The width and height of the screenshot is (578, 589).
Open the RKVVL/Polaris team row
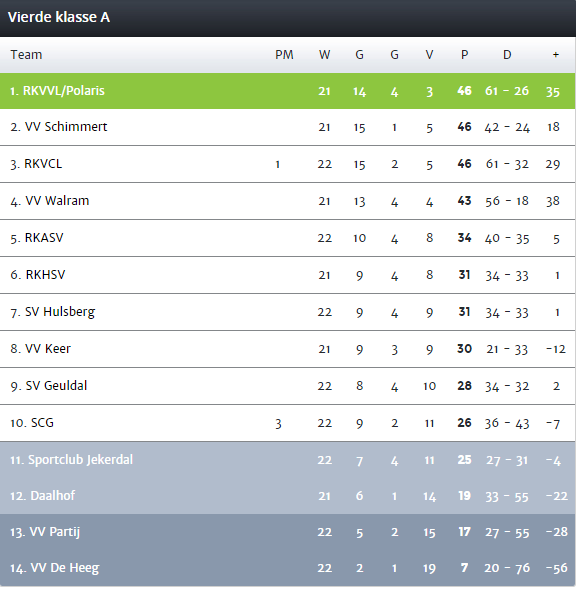[288, 91]
